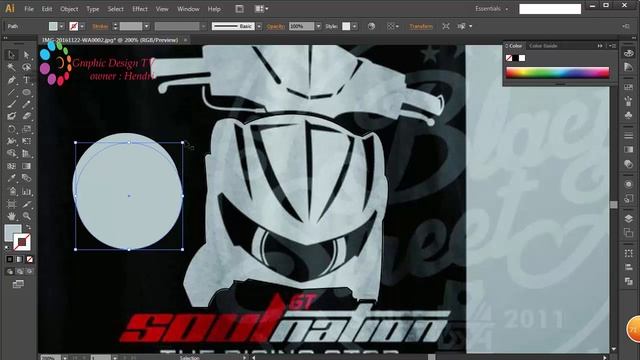Select the Hand tool
The image size is (640, 360).
point(11,216)
